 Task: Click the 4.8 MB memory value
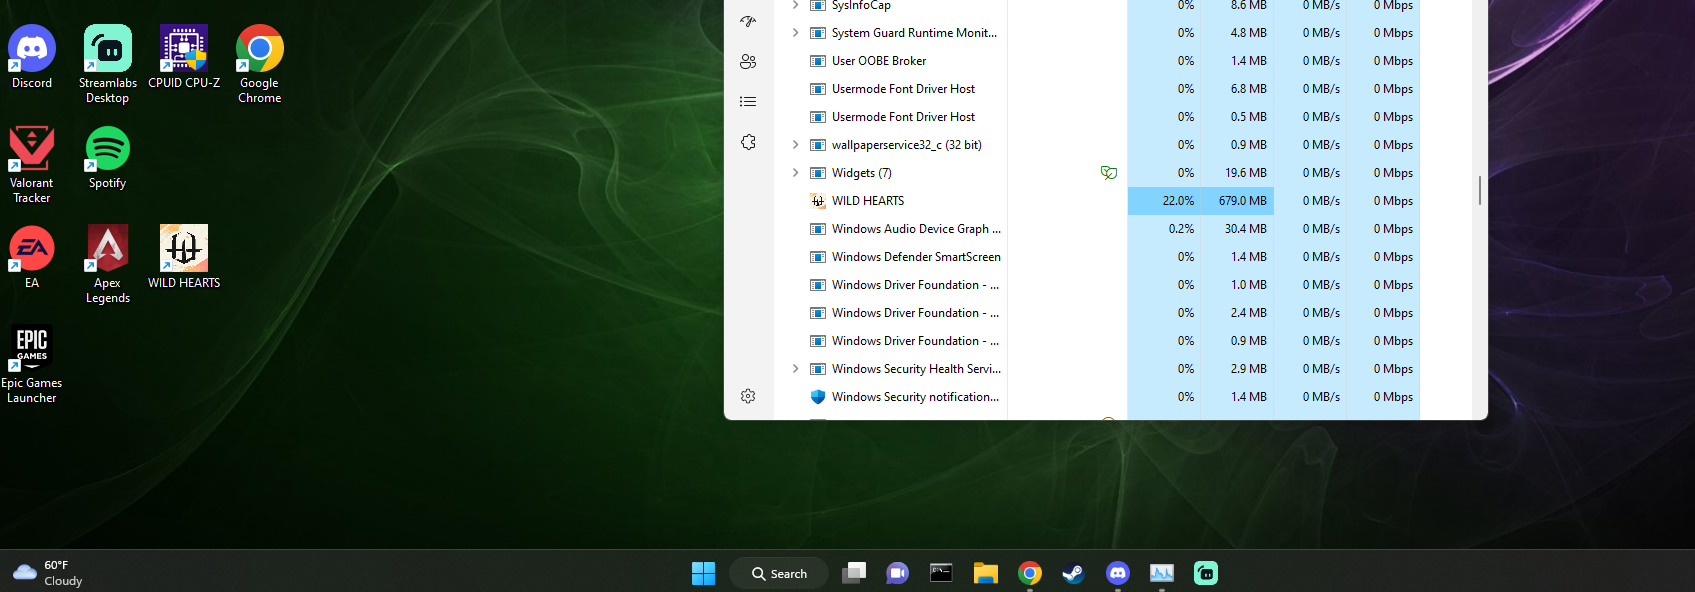(1249, 33)
